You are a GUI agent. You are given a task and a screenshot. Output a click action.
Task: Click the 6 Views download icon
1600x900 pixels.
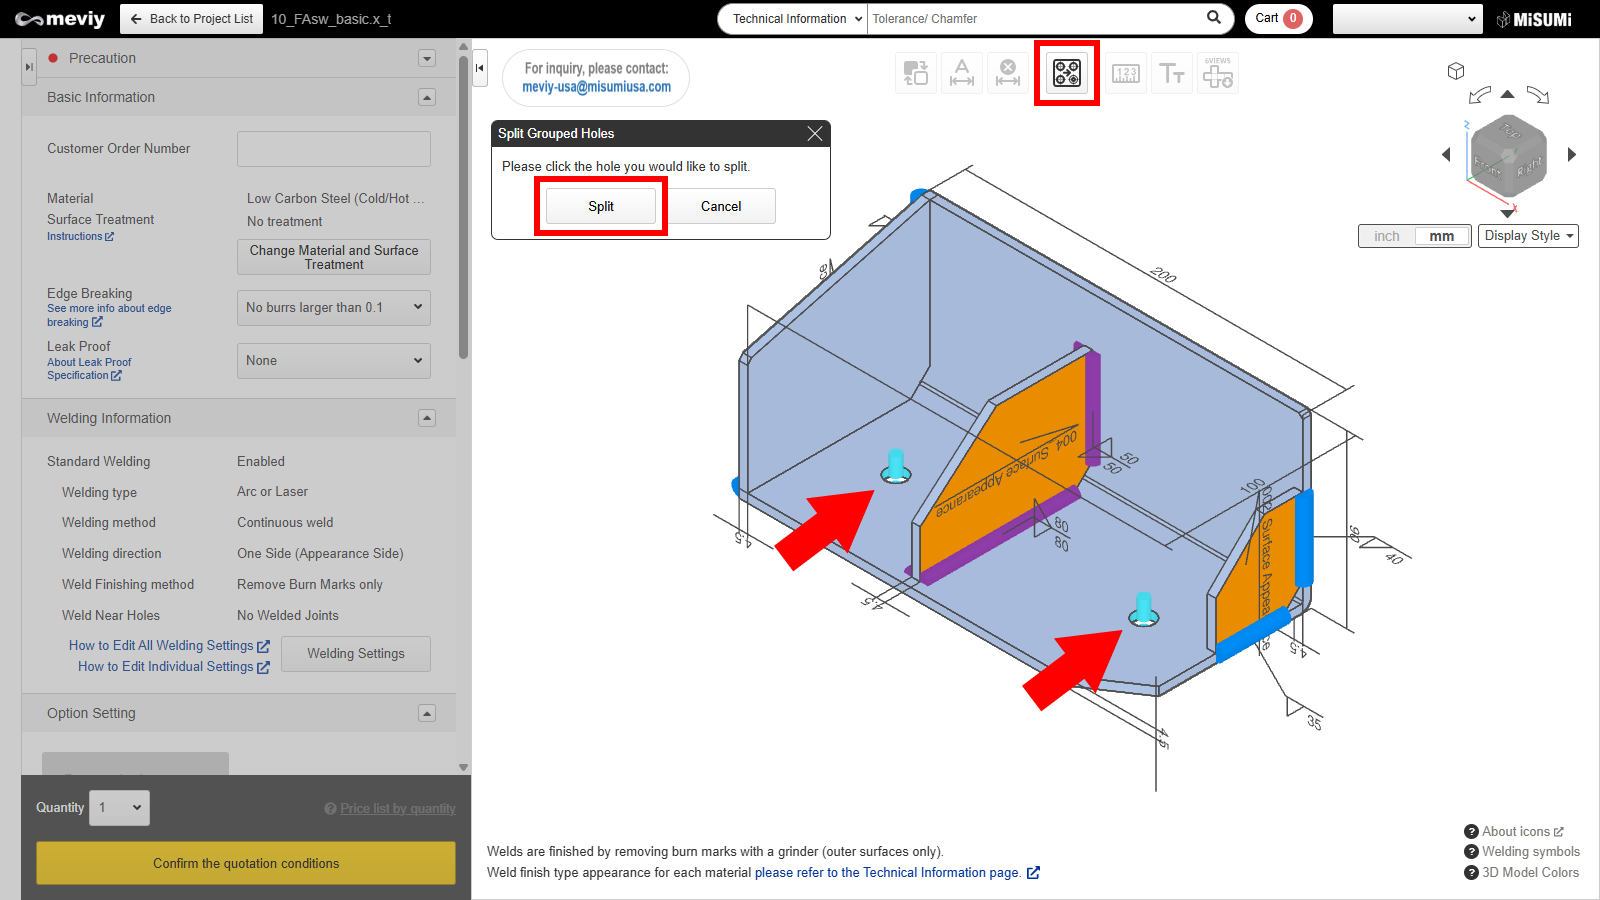[1218, 73]
